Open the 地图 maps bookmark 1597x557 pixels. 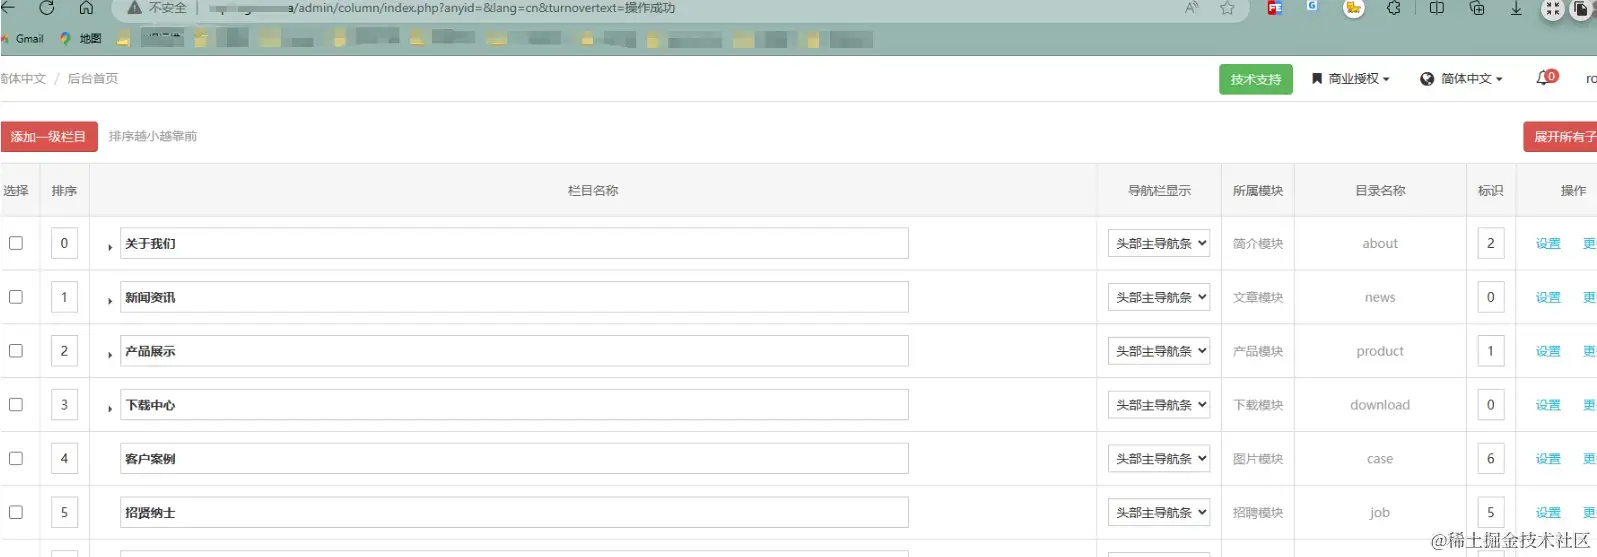point(81,39)
